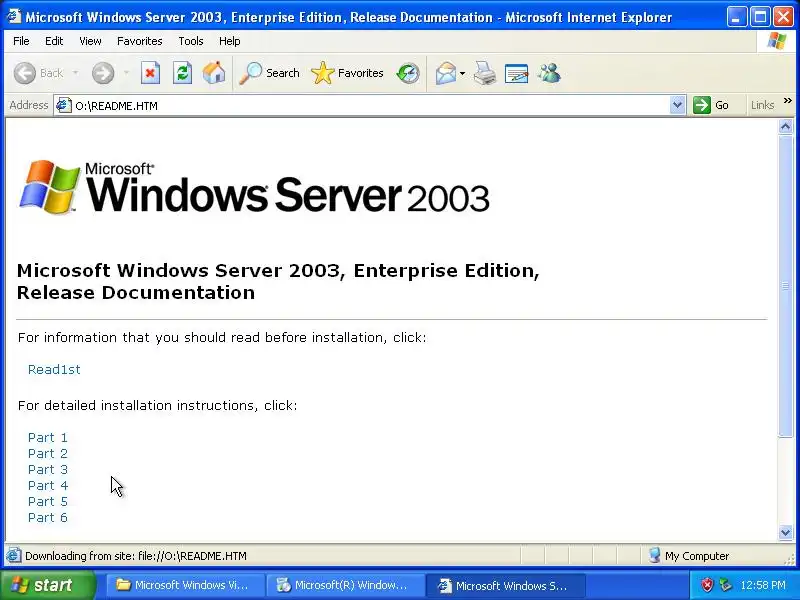Open the Part 2 installation link

pyautogui.click(x=47, y=454)
